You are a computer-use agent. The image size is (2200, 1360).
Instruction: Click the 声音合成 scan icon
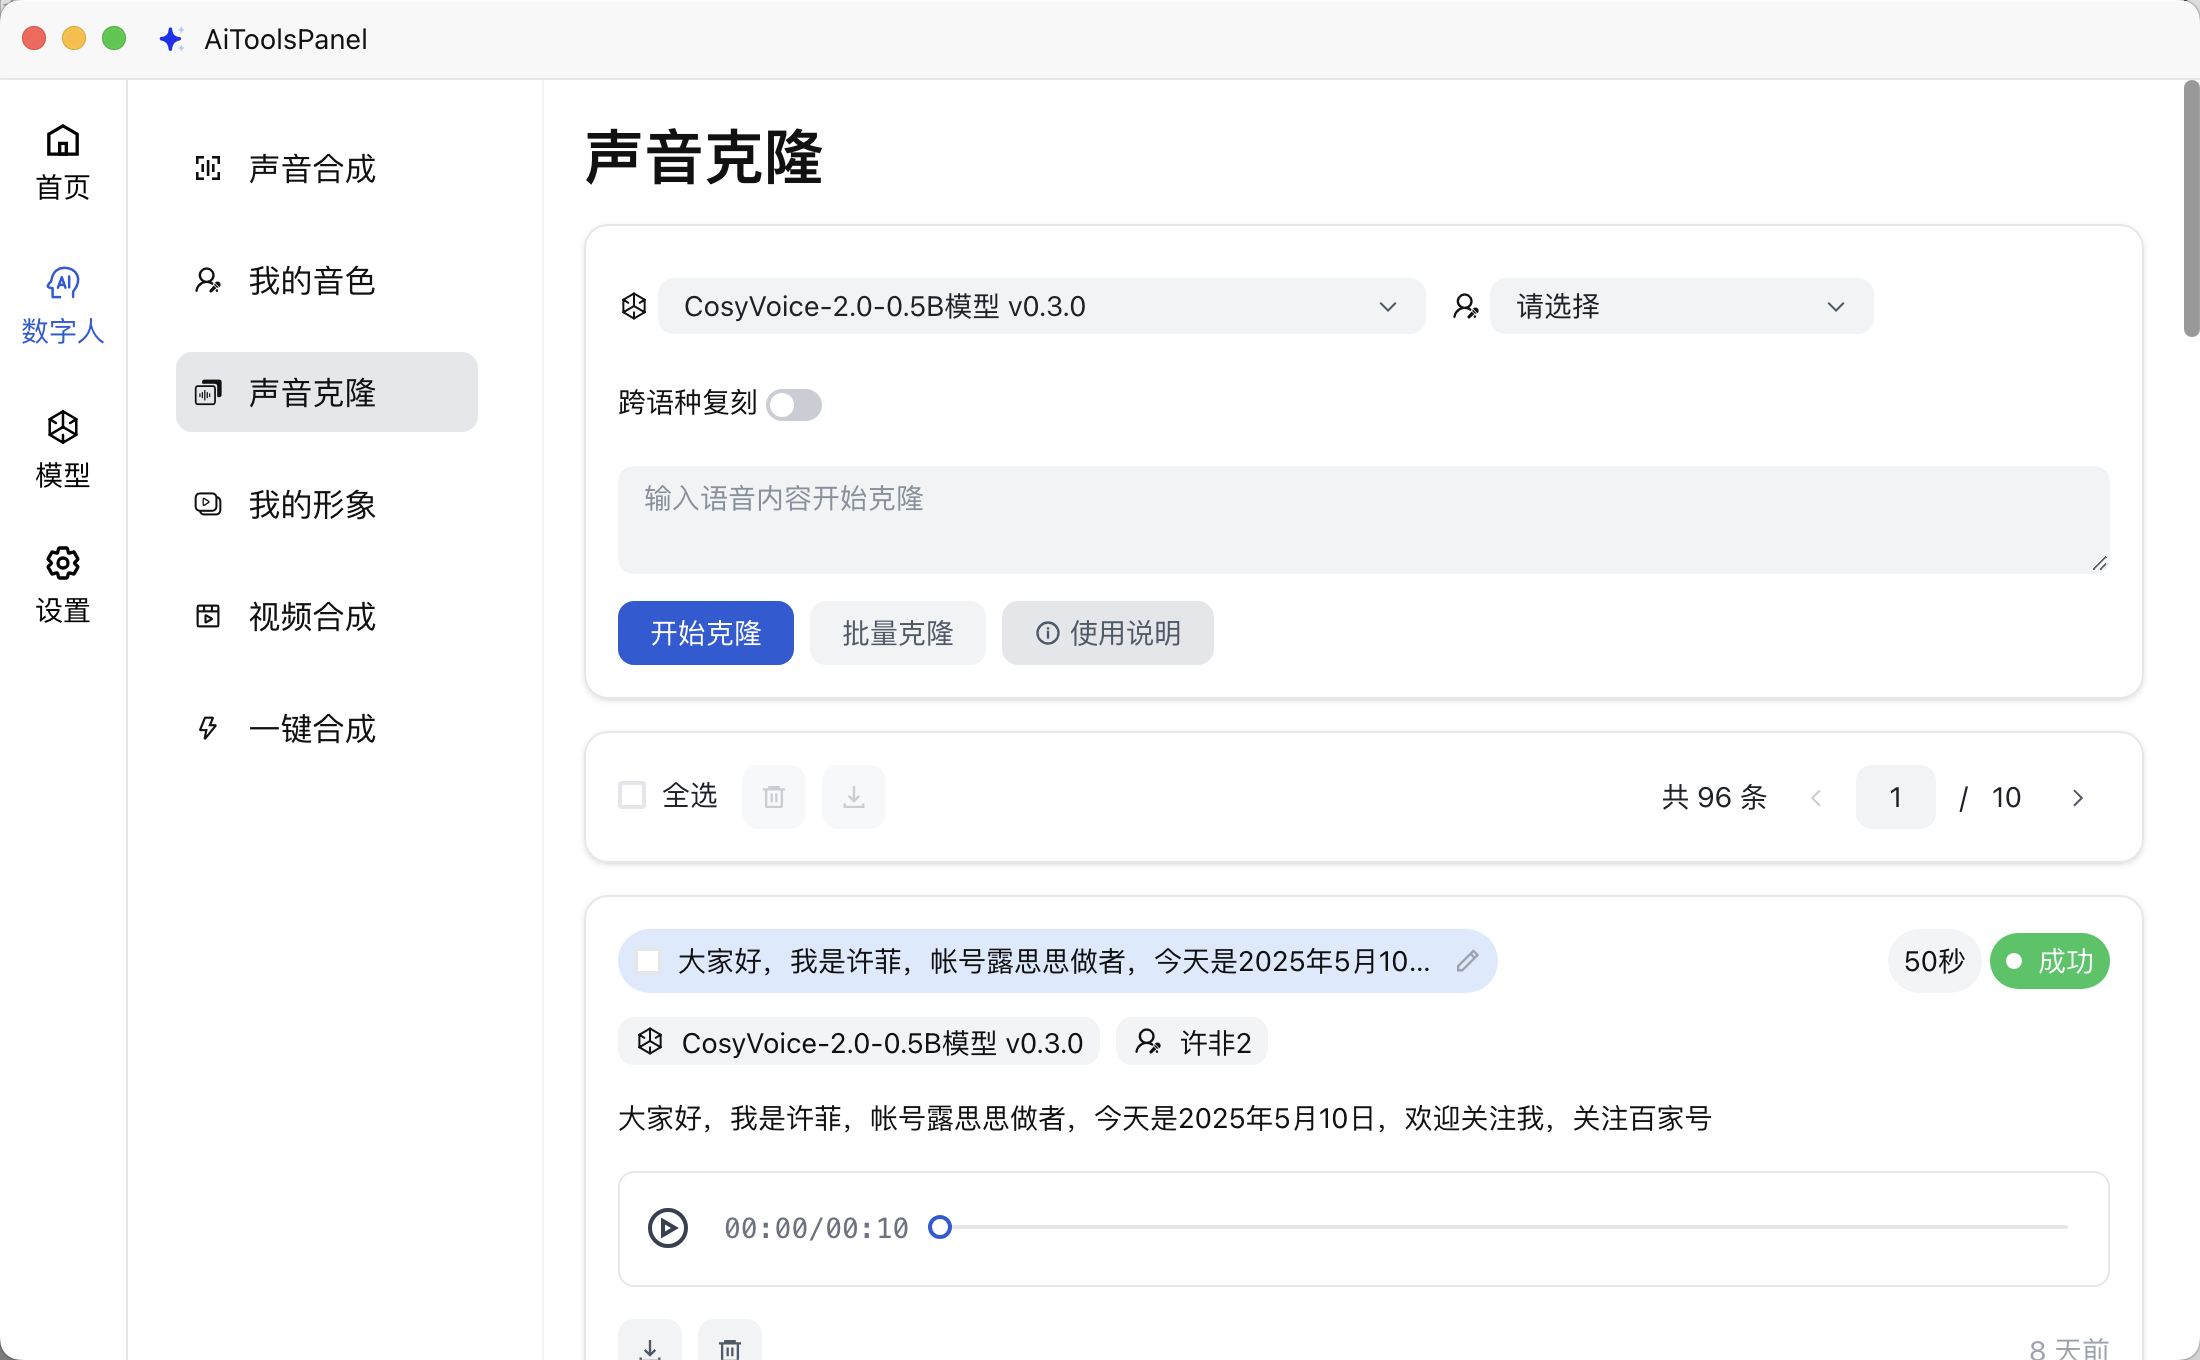point(208,168)
